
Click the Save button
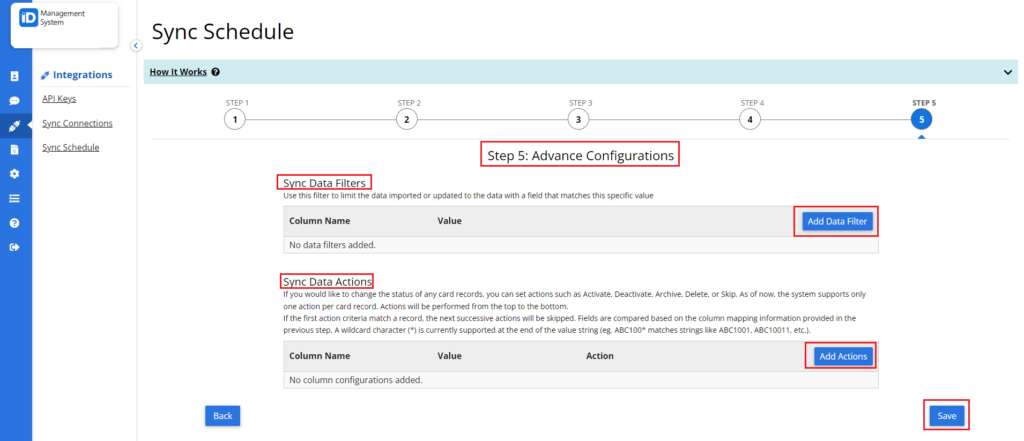point(946,416)
